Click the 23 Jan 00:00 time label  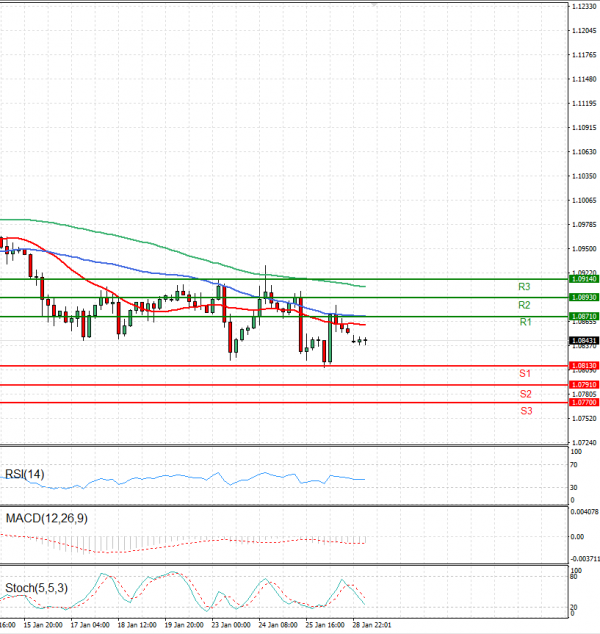(231, 625)
